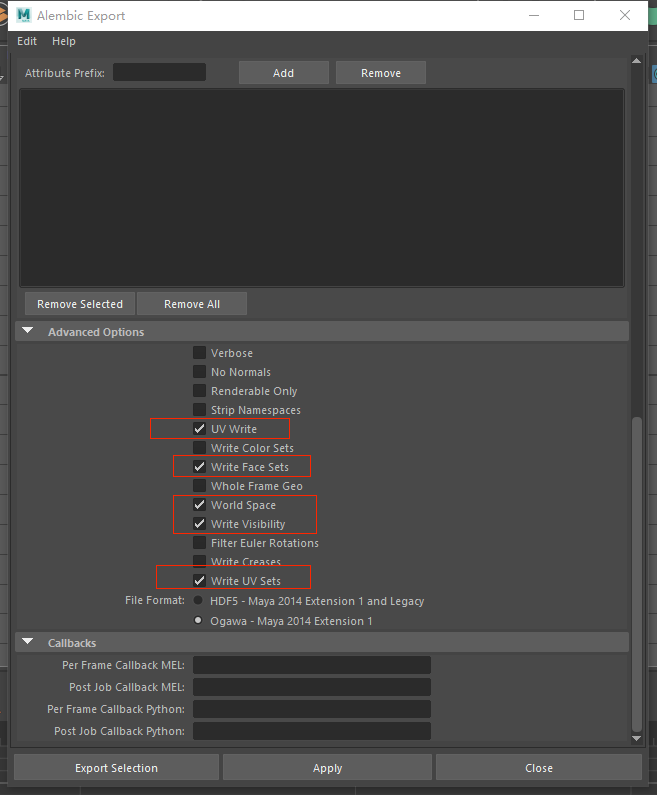This screenshot has height=795, width=657.
Task: Click the Per Frame Callback MEL field
Action: [312, 665]
